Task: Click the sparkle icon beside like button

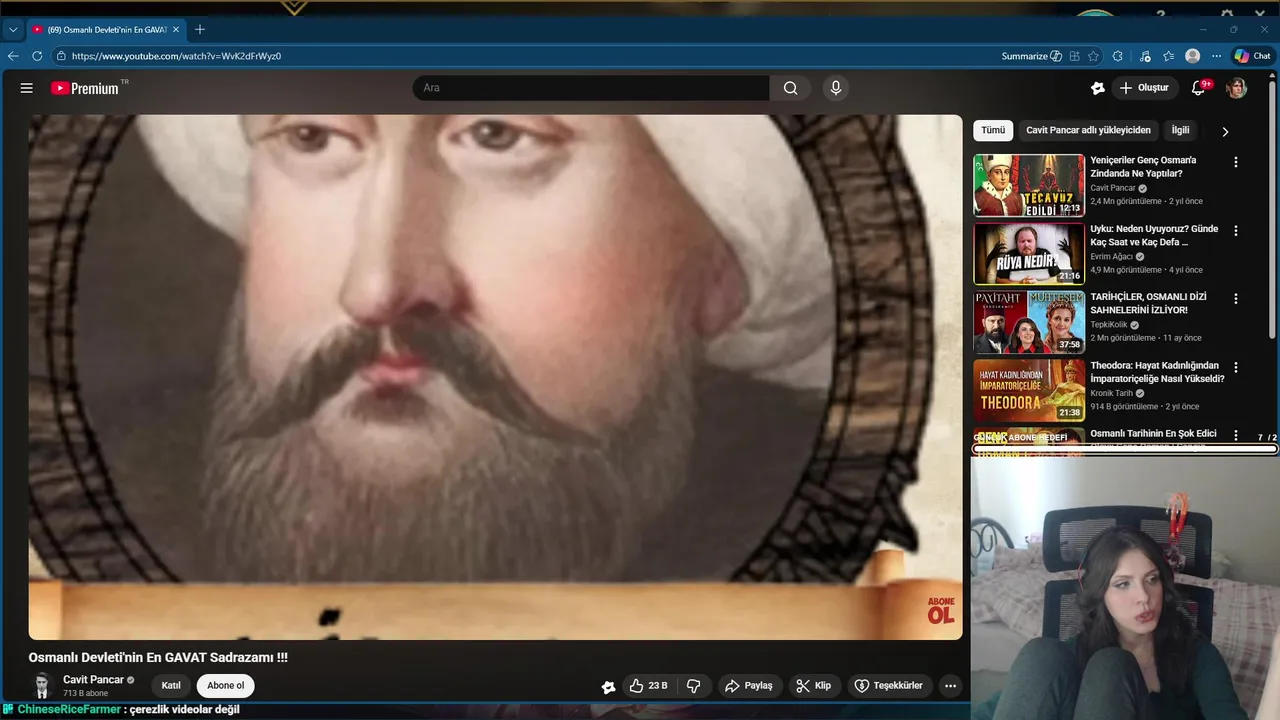Action: pos(608,686)
